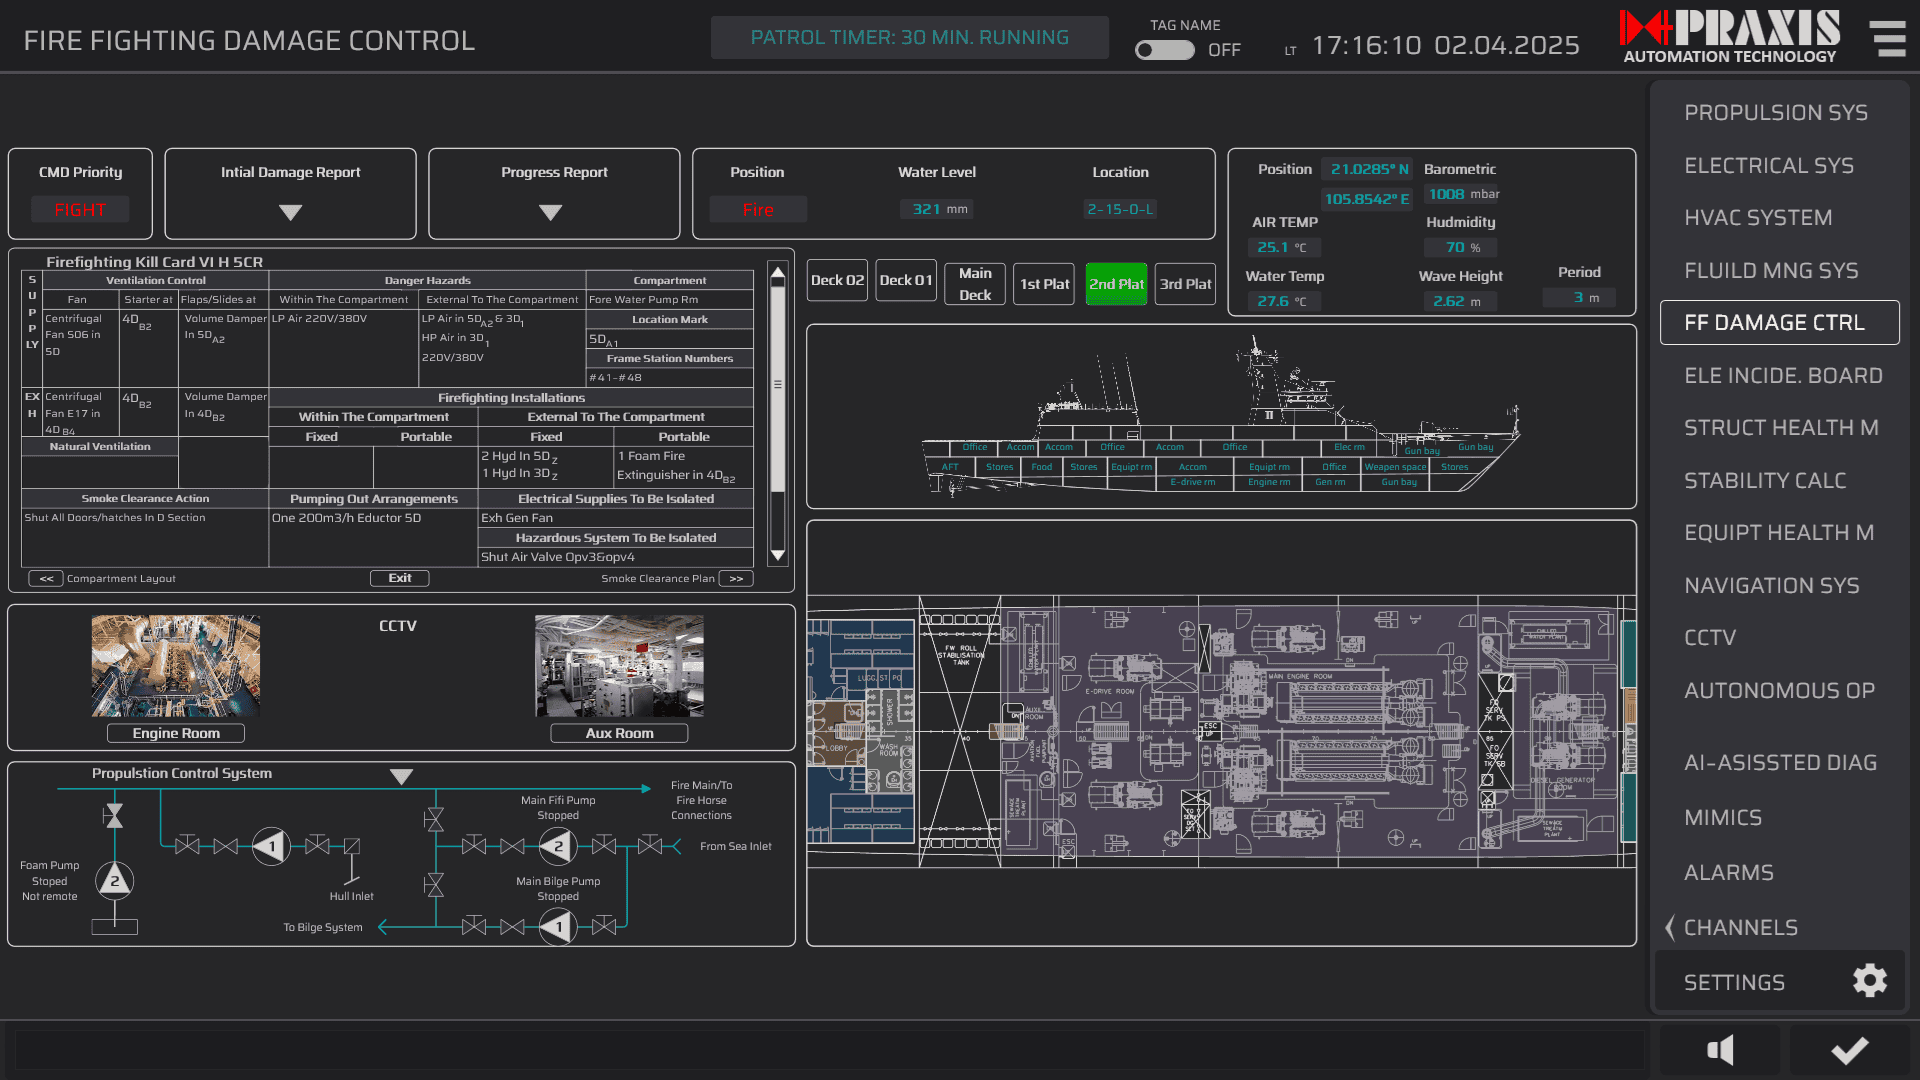Open the HVAC System menu item
The image size is (1920, 1080).
pos(1758,218)
